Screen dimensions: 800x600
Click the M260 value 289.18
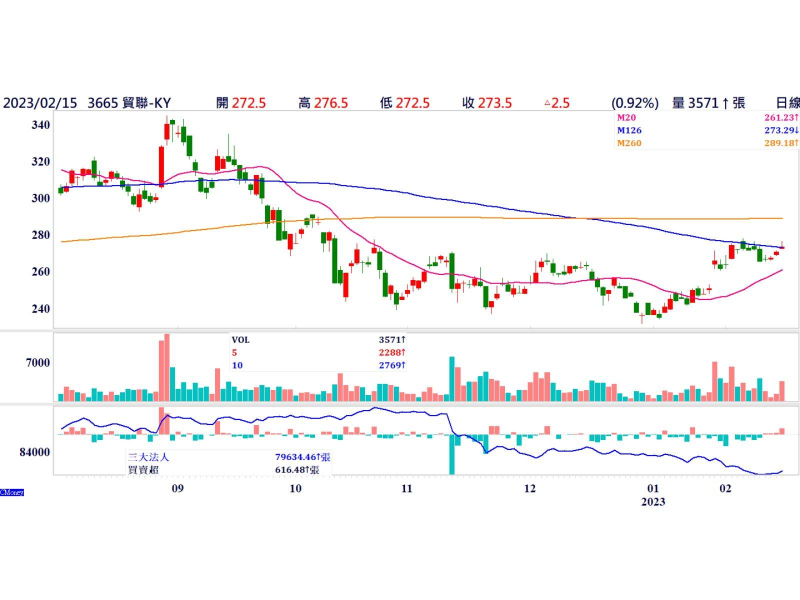pos(781,143)
